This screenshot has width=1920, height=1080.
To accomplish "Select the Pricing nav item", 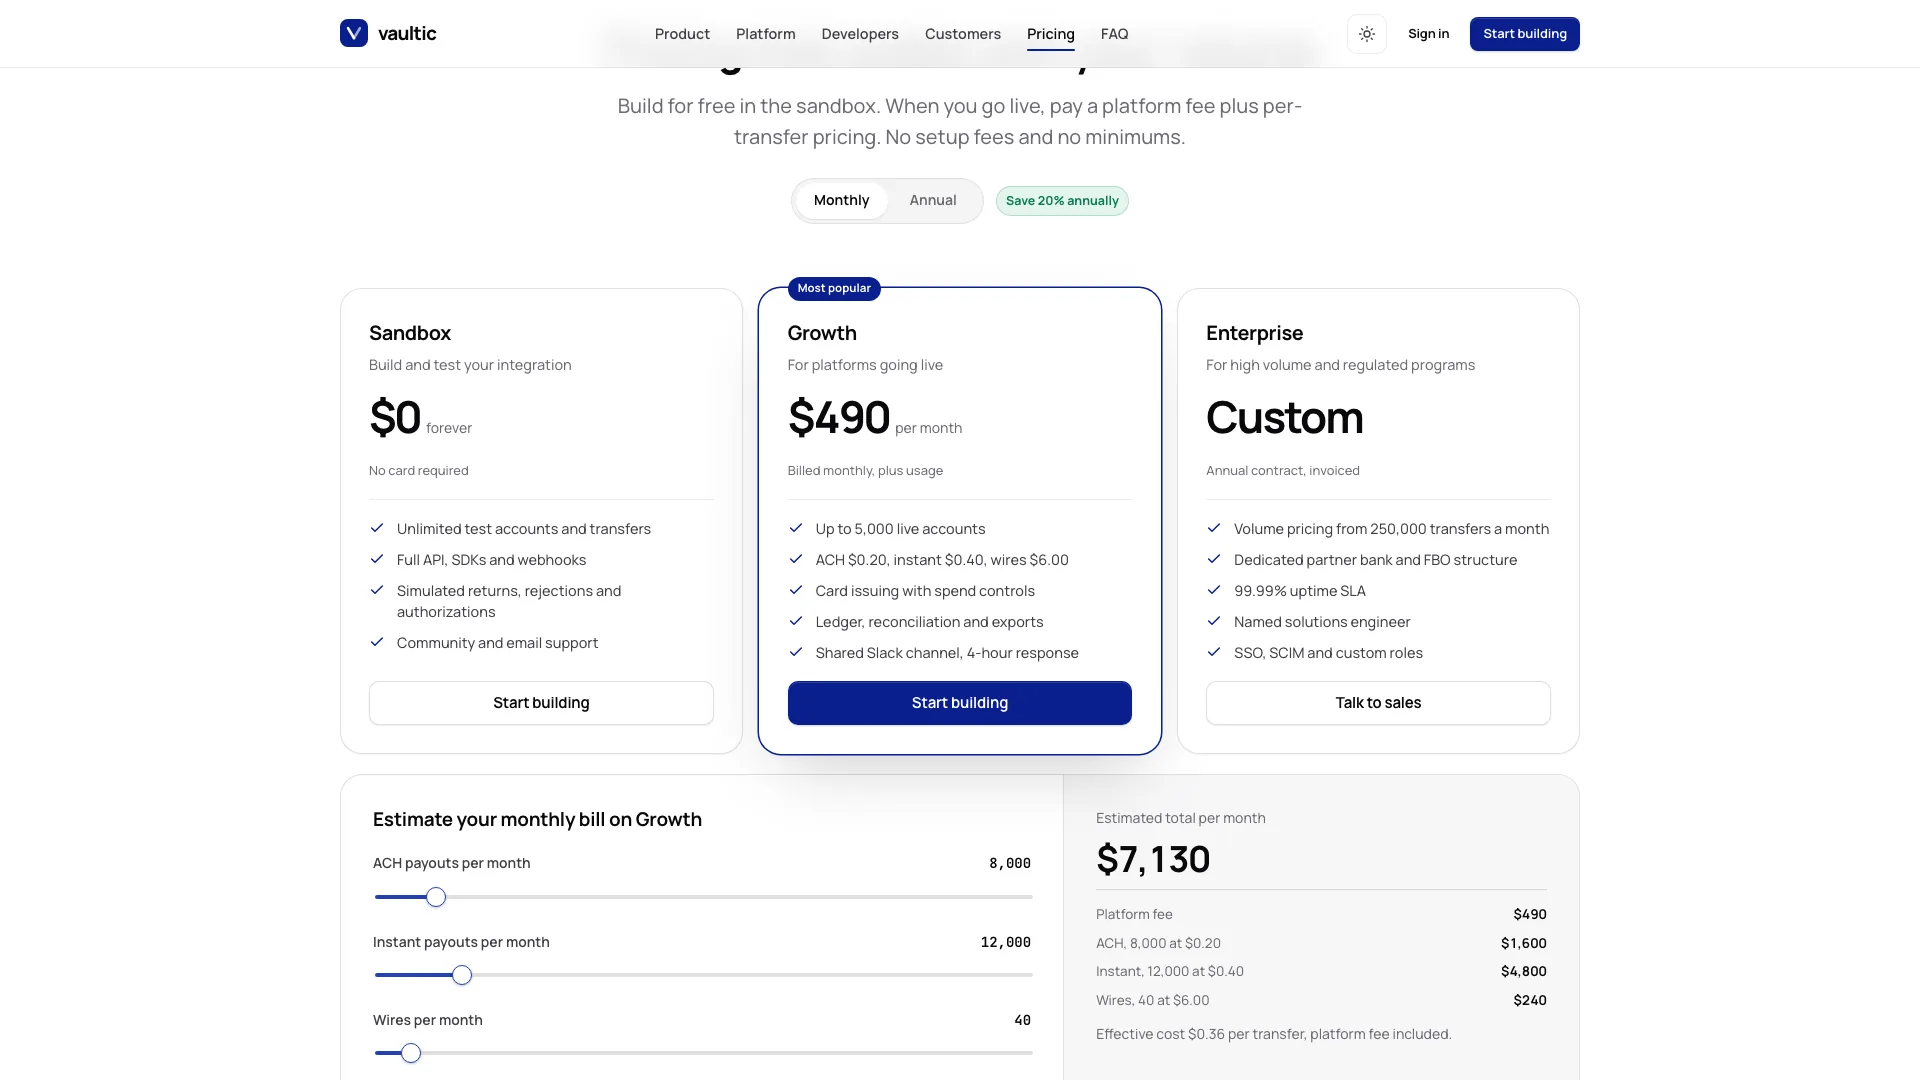I will click(x=1051, y=34).
